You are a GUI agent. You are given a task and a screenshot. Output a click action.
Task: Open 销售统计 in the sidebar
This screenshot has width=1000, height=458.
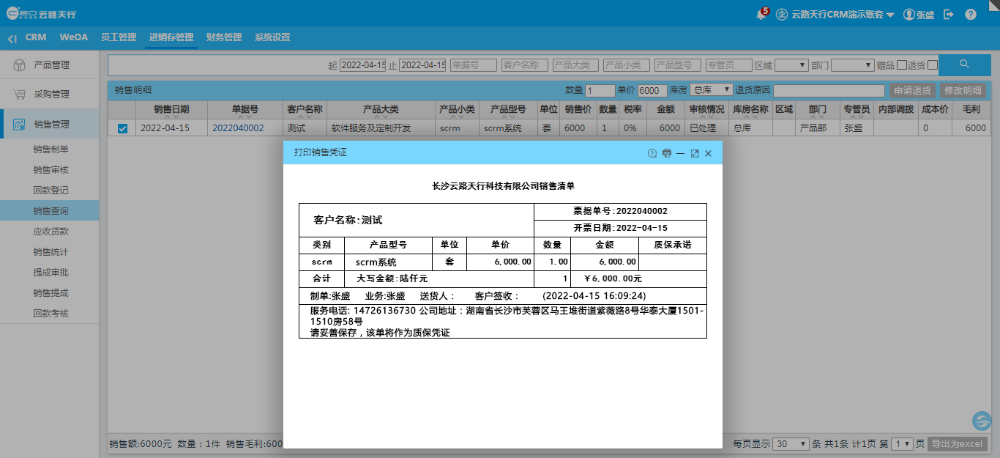click(50, 252)
